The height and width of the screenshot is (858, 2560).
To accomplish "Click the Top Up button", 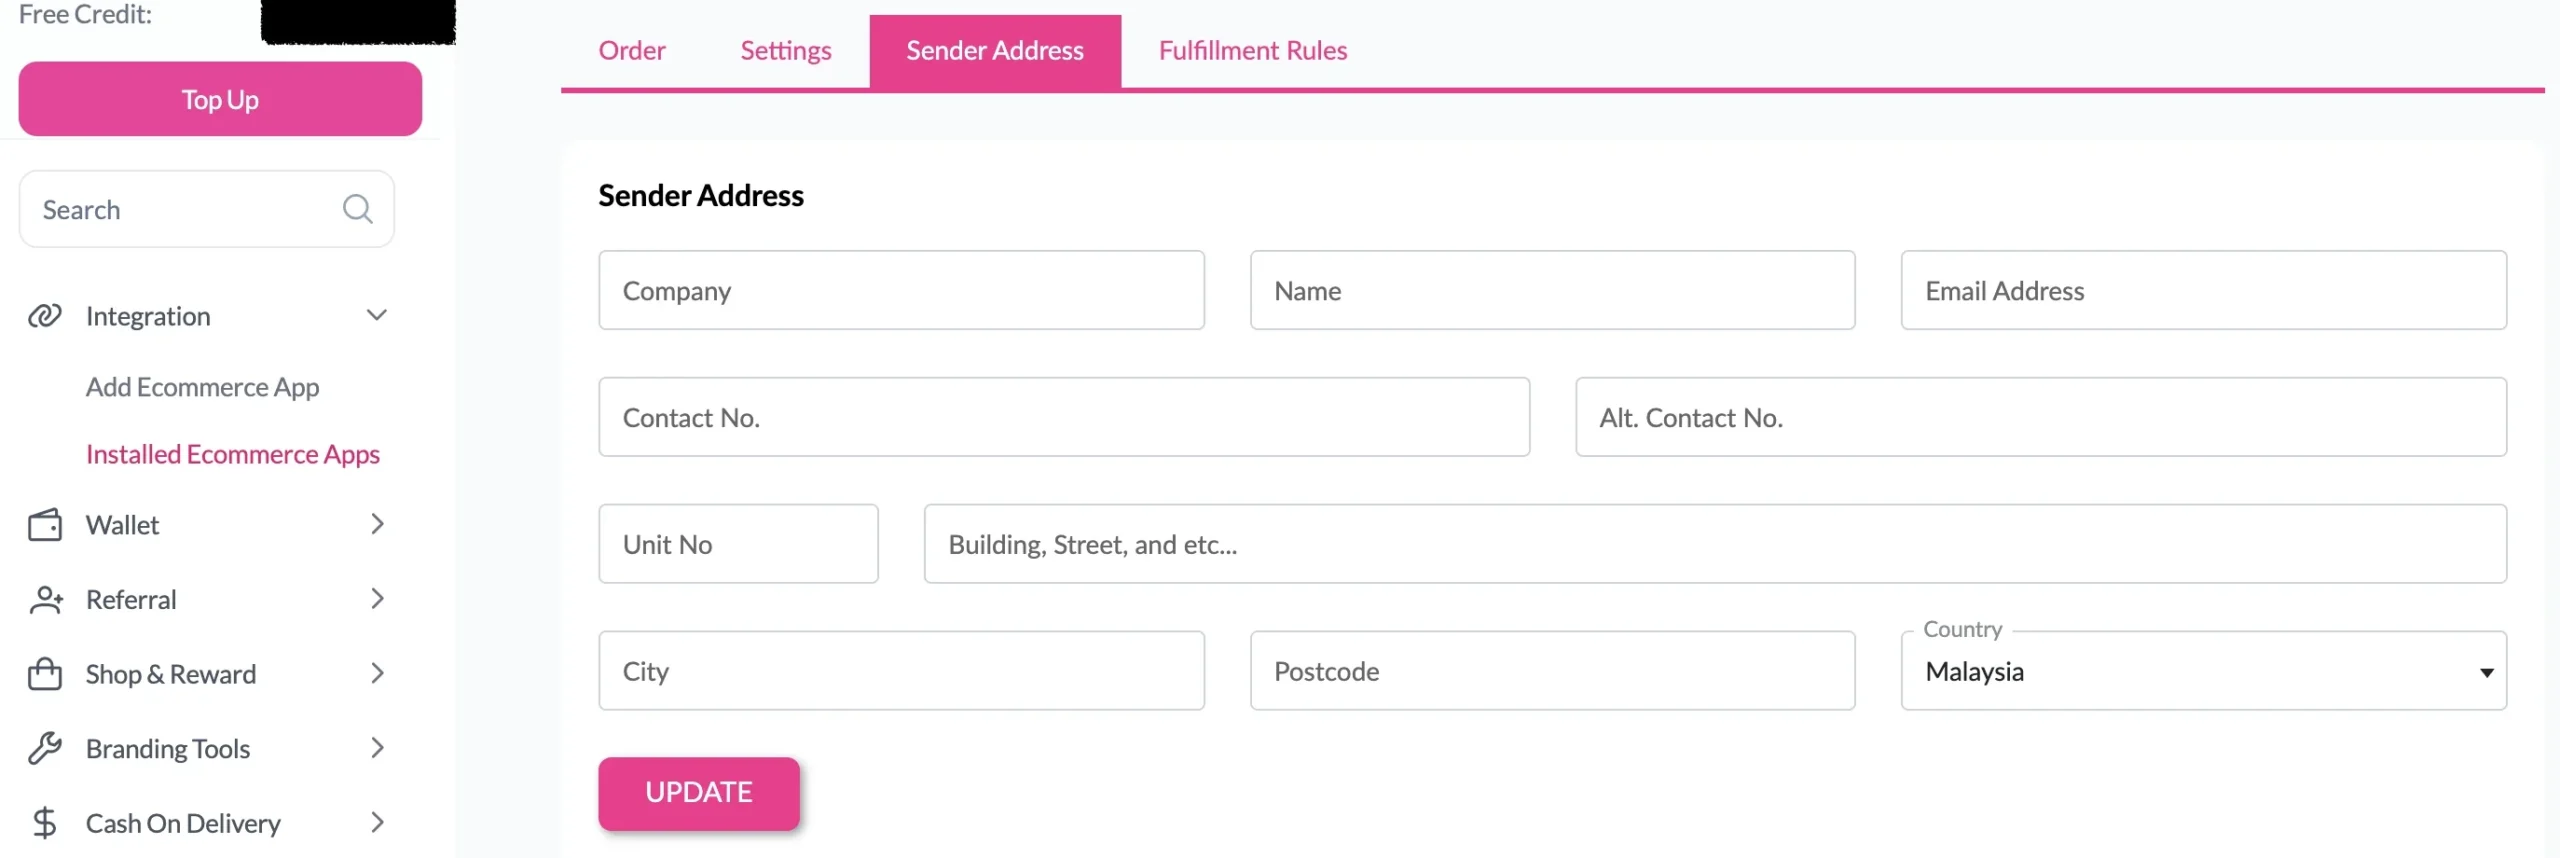I will (220, 99).
